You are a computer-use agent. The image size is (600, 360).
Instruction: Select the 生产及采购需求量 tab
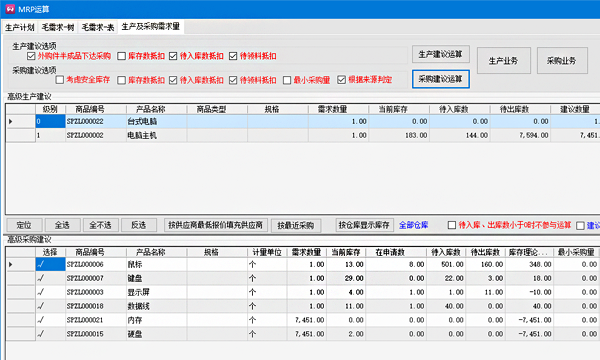click(x=151, y=26)
